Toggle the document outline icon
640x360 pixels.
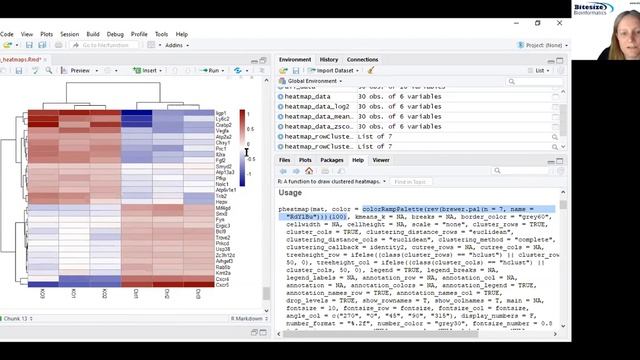(x=262, y=71)
